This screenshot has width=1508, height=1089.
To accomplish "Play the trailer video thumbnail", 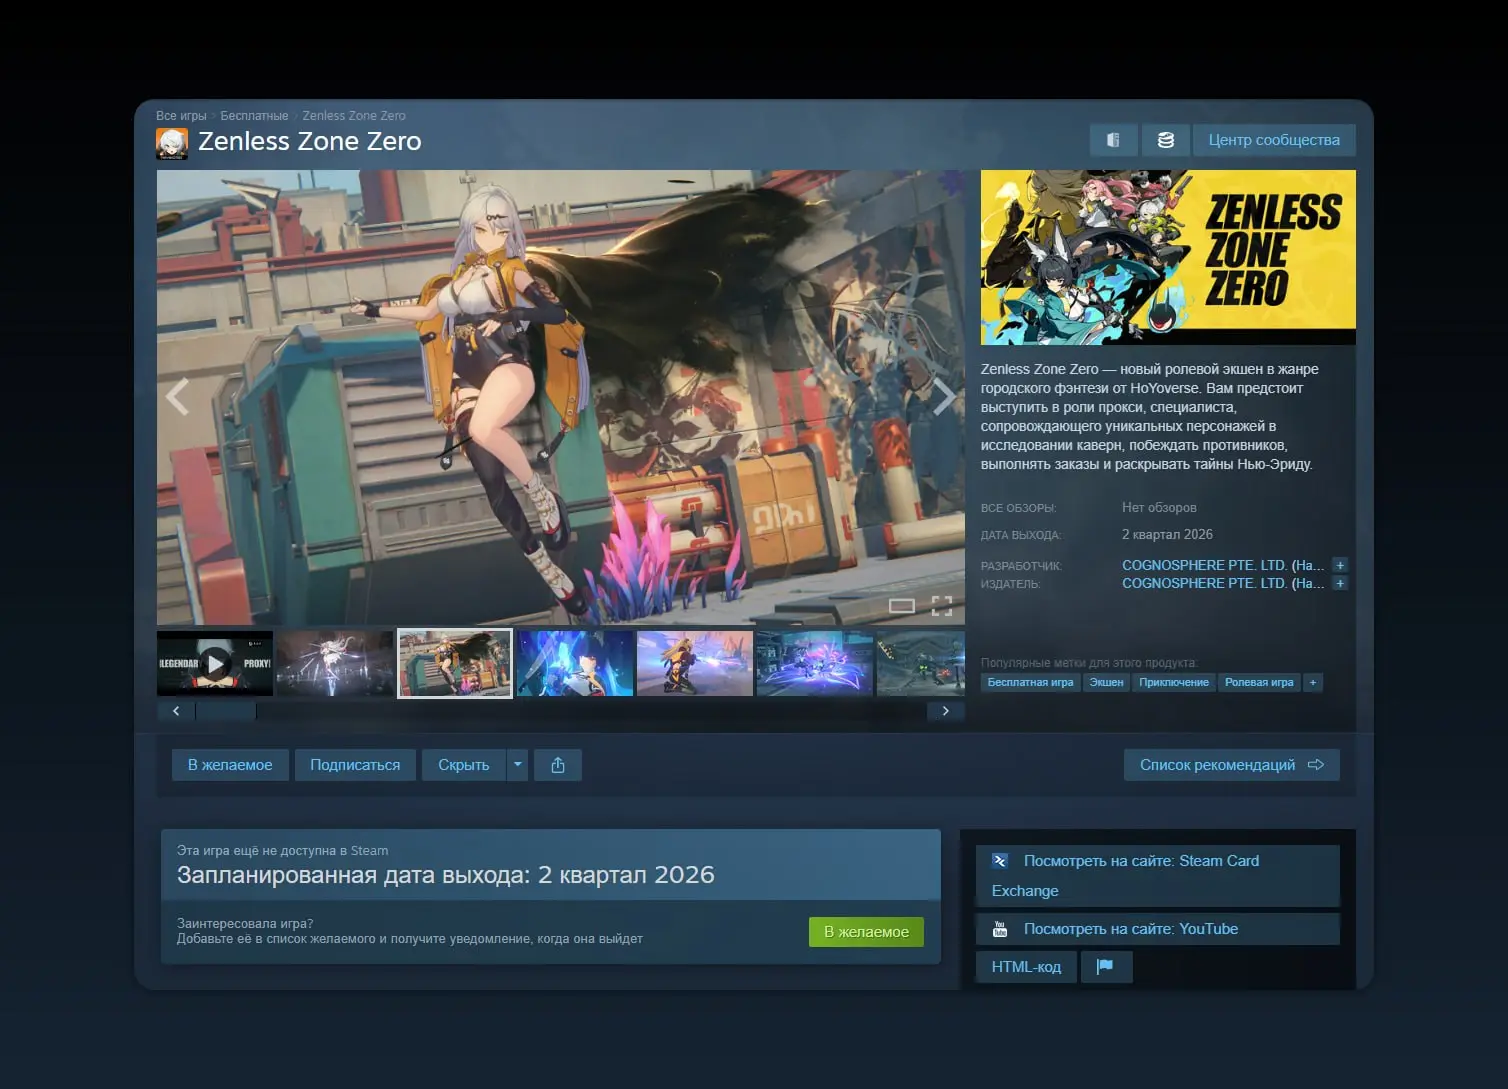I will point(215,663).
